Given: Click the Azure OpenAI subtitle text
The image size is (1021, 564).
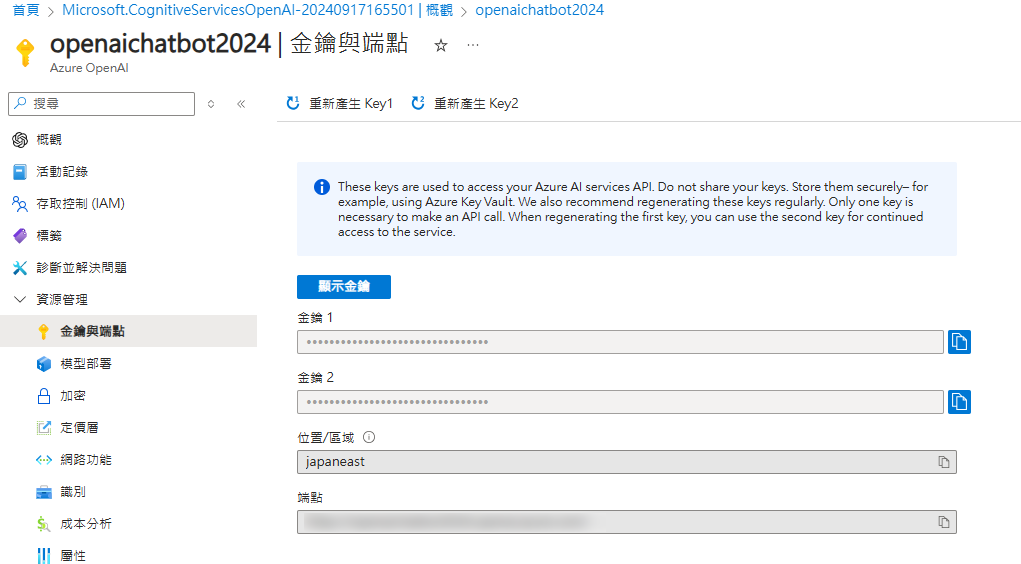Looking at the screenshot, I should (89, 68).
